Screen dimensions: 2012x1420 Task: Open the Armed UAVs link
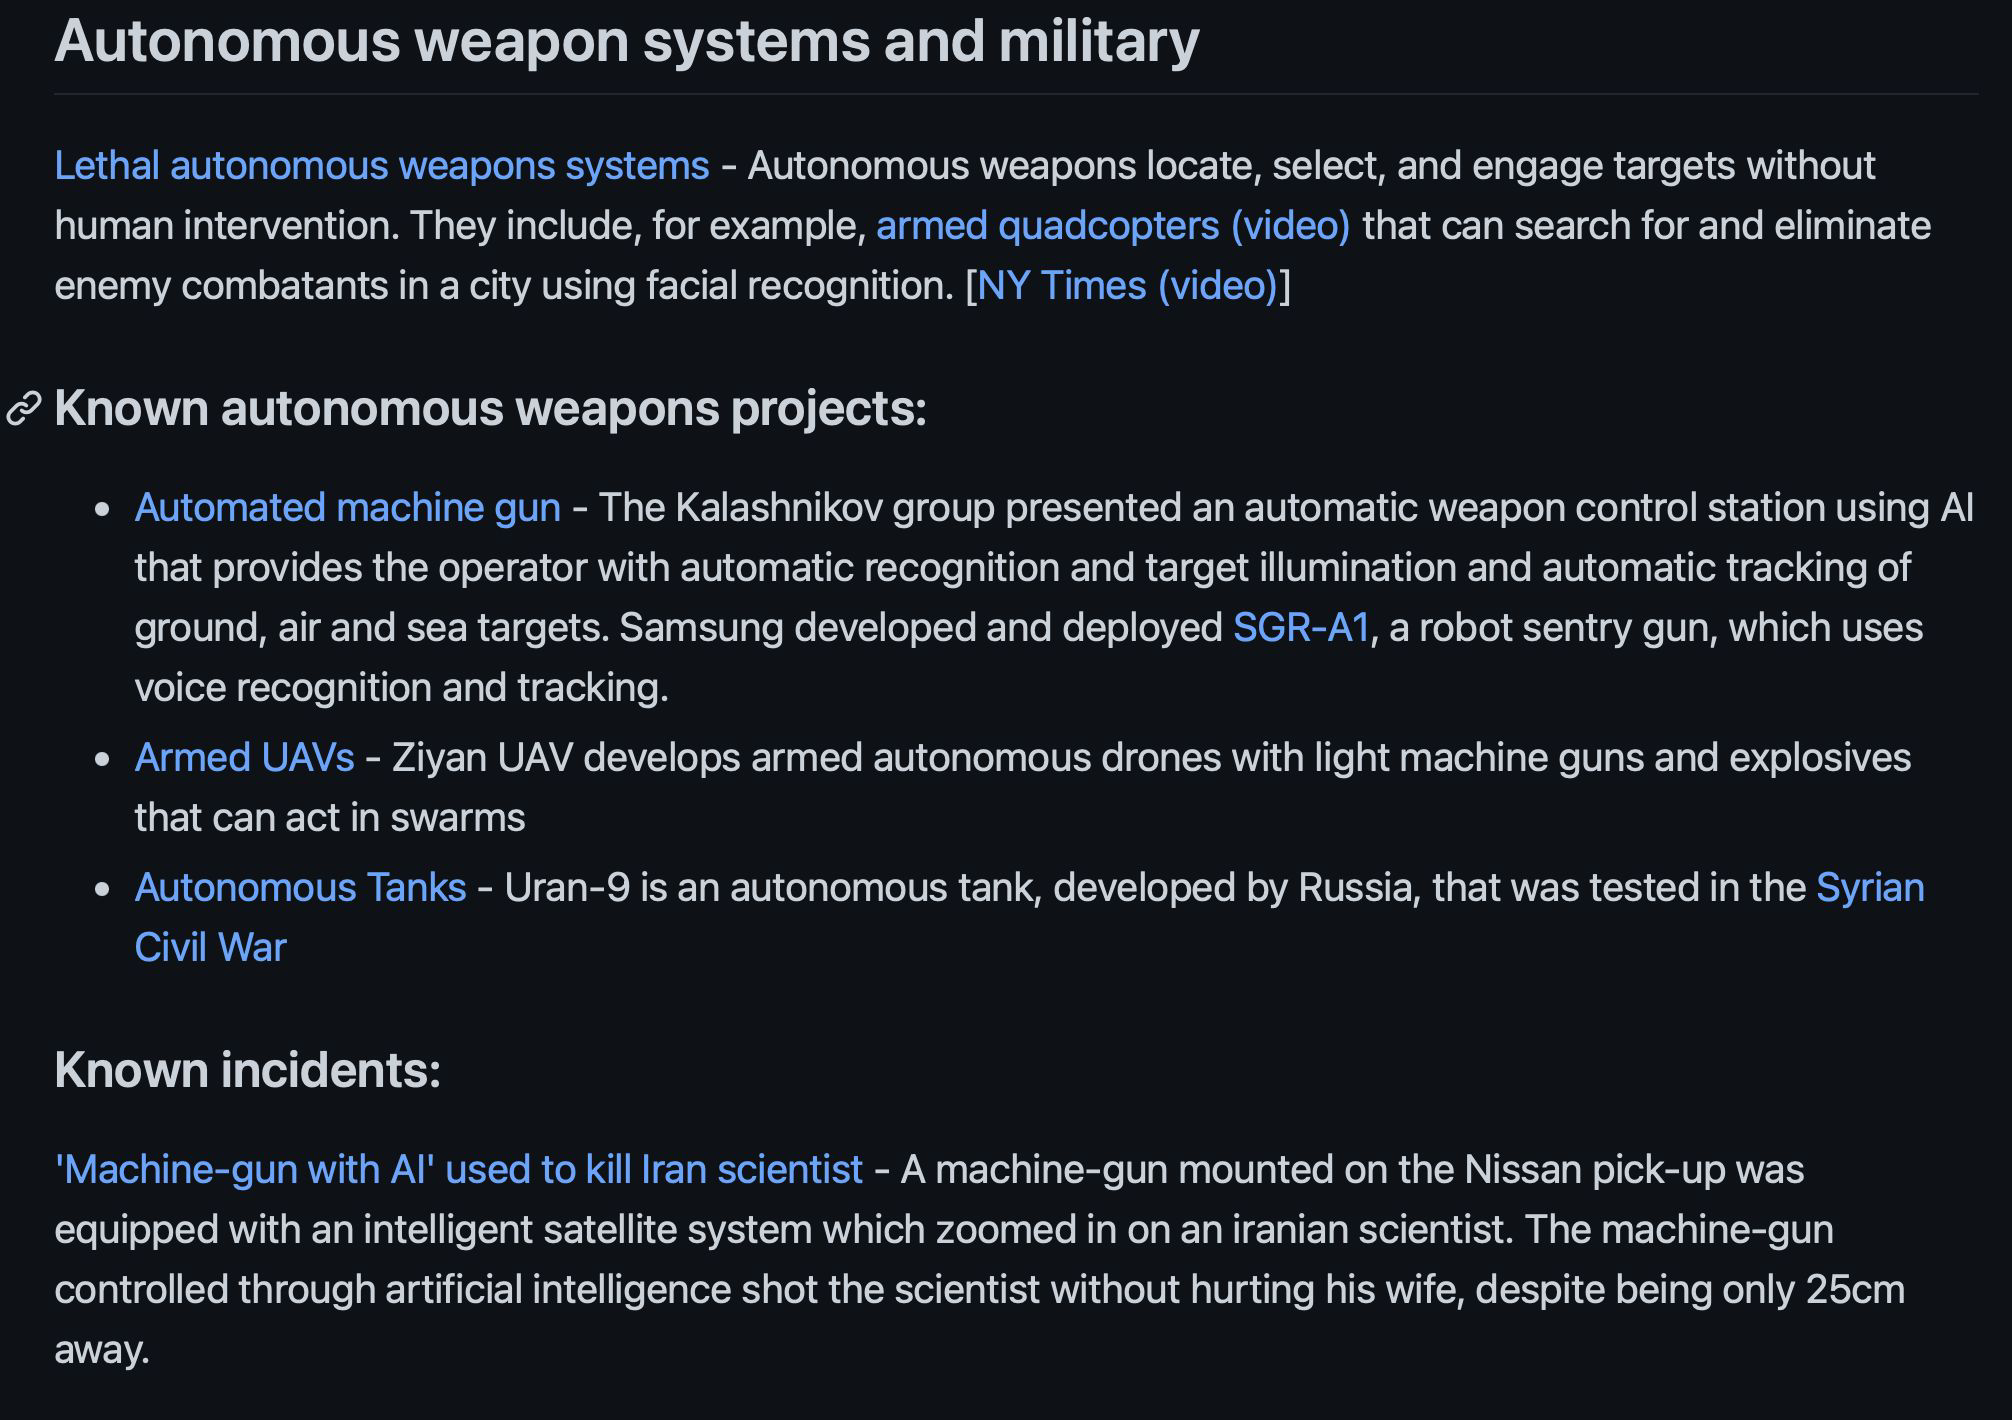pos(244,758)
